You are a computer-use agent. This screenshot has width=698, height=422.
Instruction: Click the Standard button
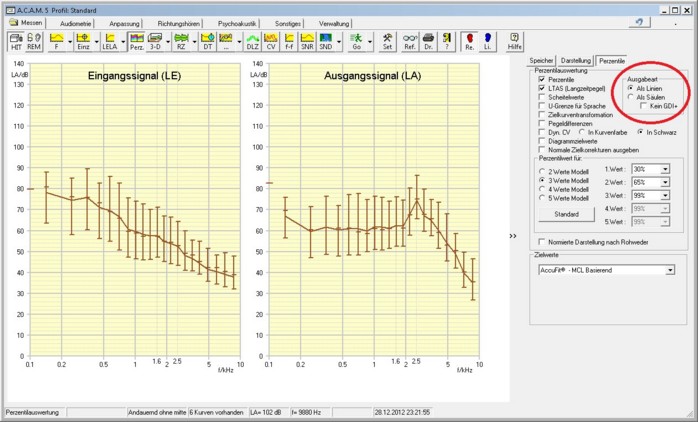tap(566, 215)
